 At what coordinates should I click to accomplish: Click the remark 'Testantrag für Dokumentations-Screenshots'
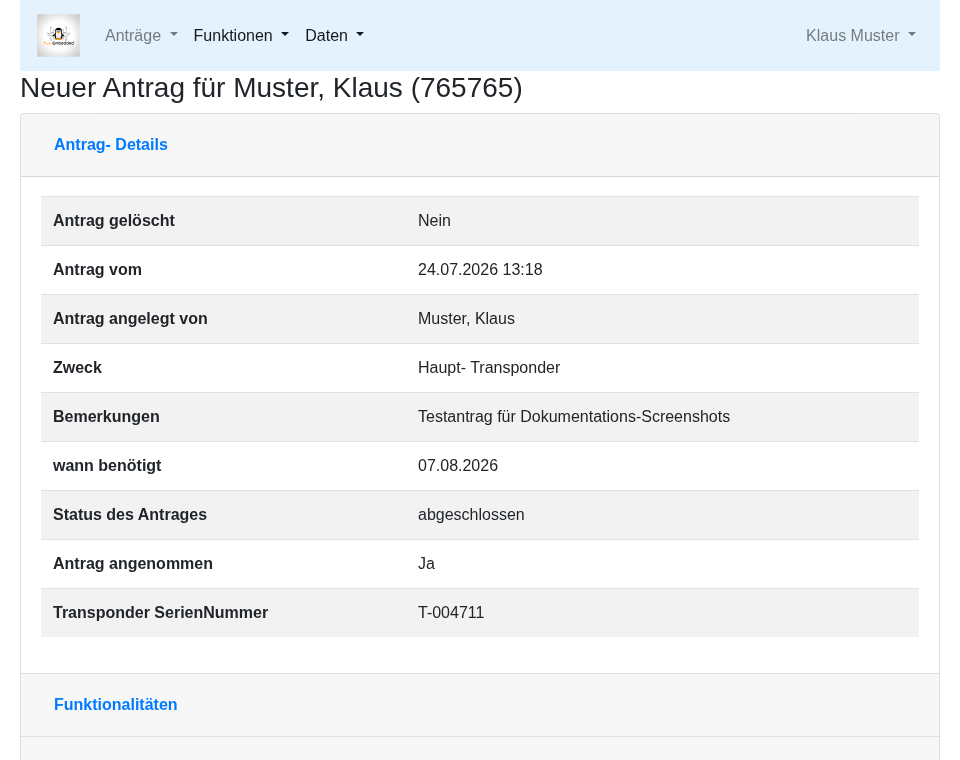(x=574, y=416)
